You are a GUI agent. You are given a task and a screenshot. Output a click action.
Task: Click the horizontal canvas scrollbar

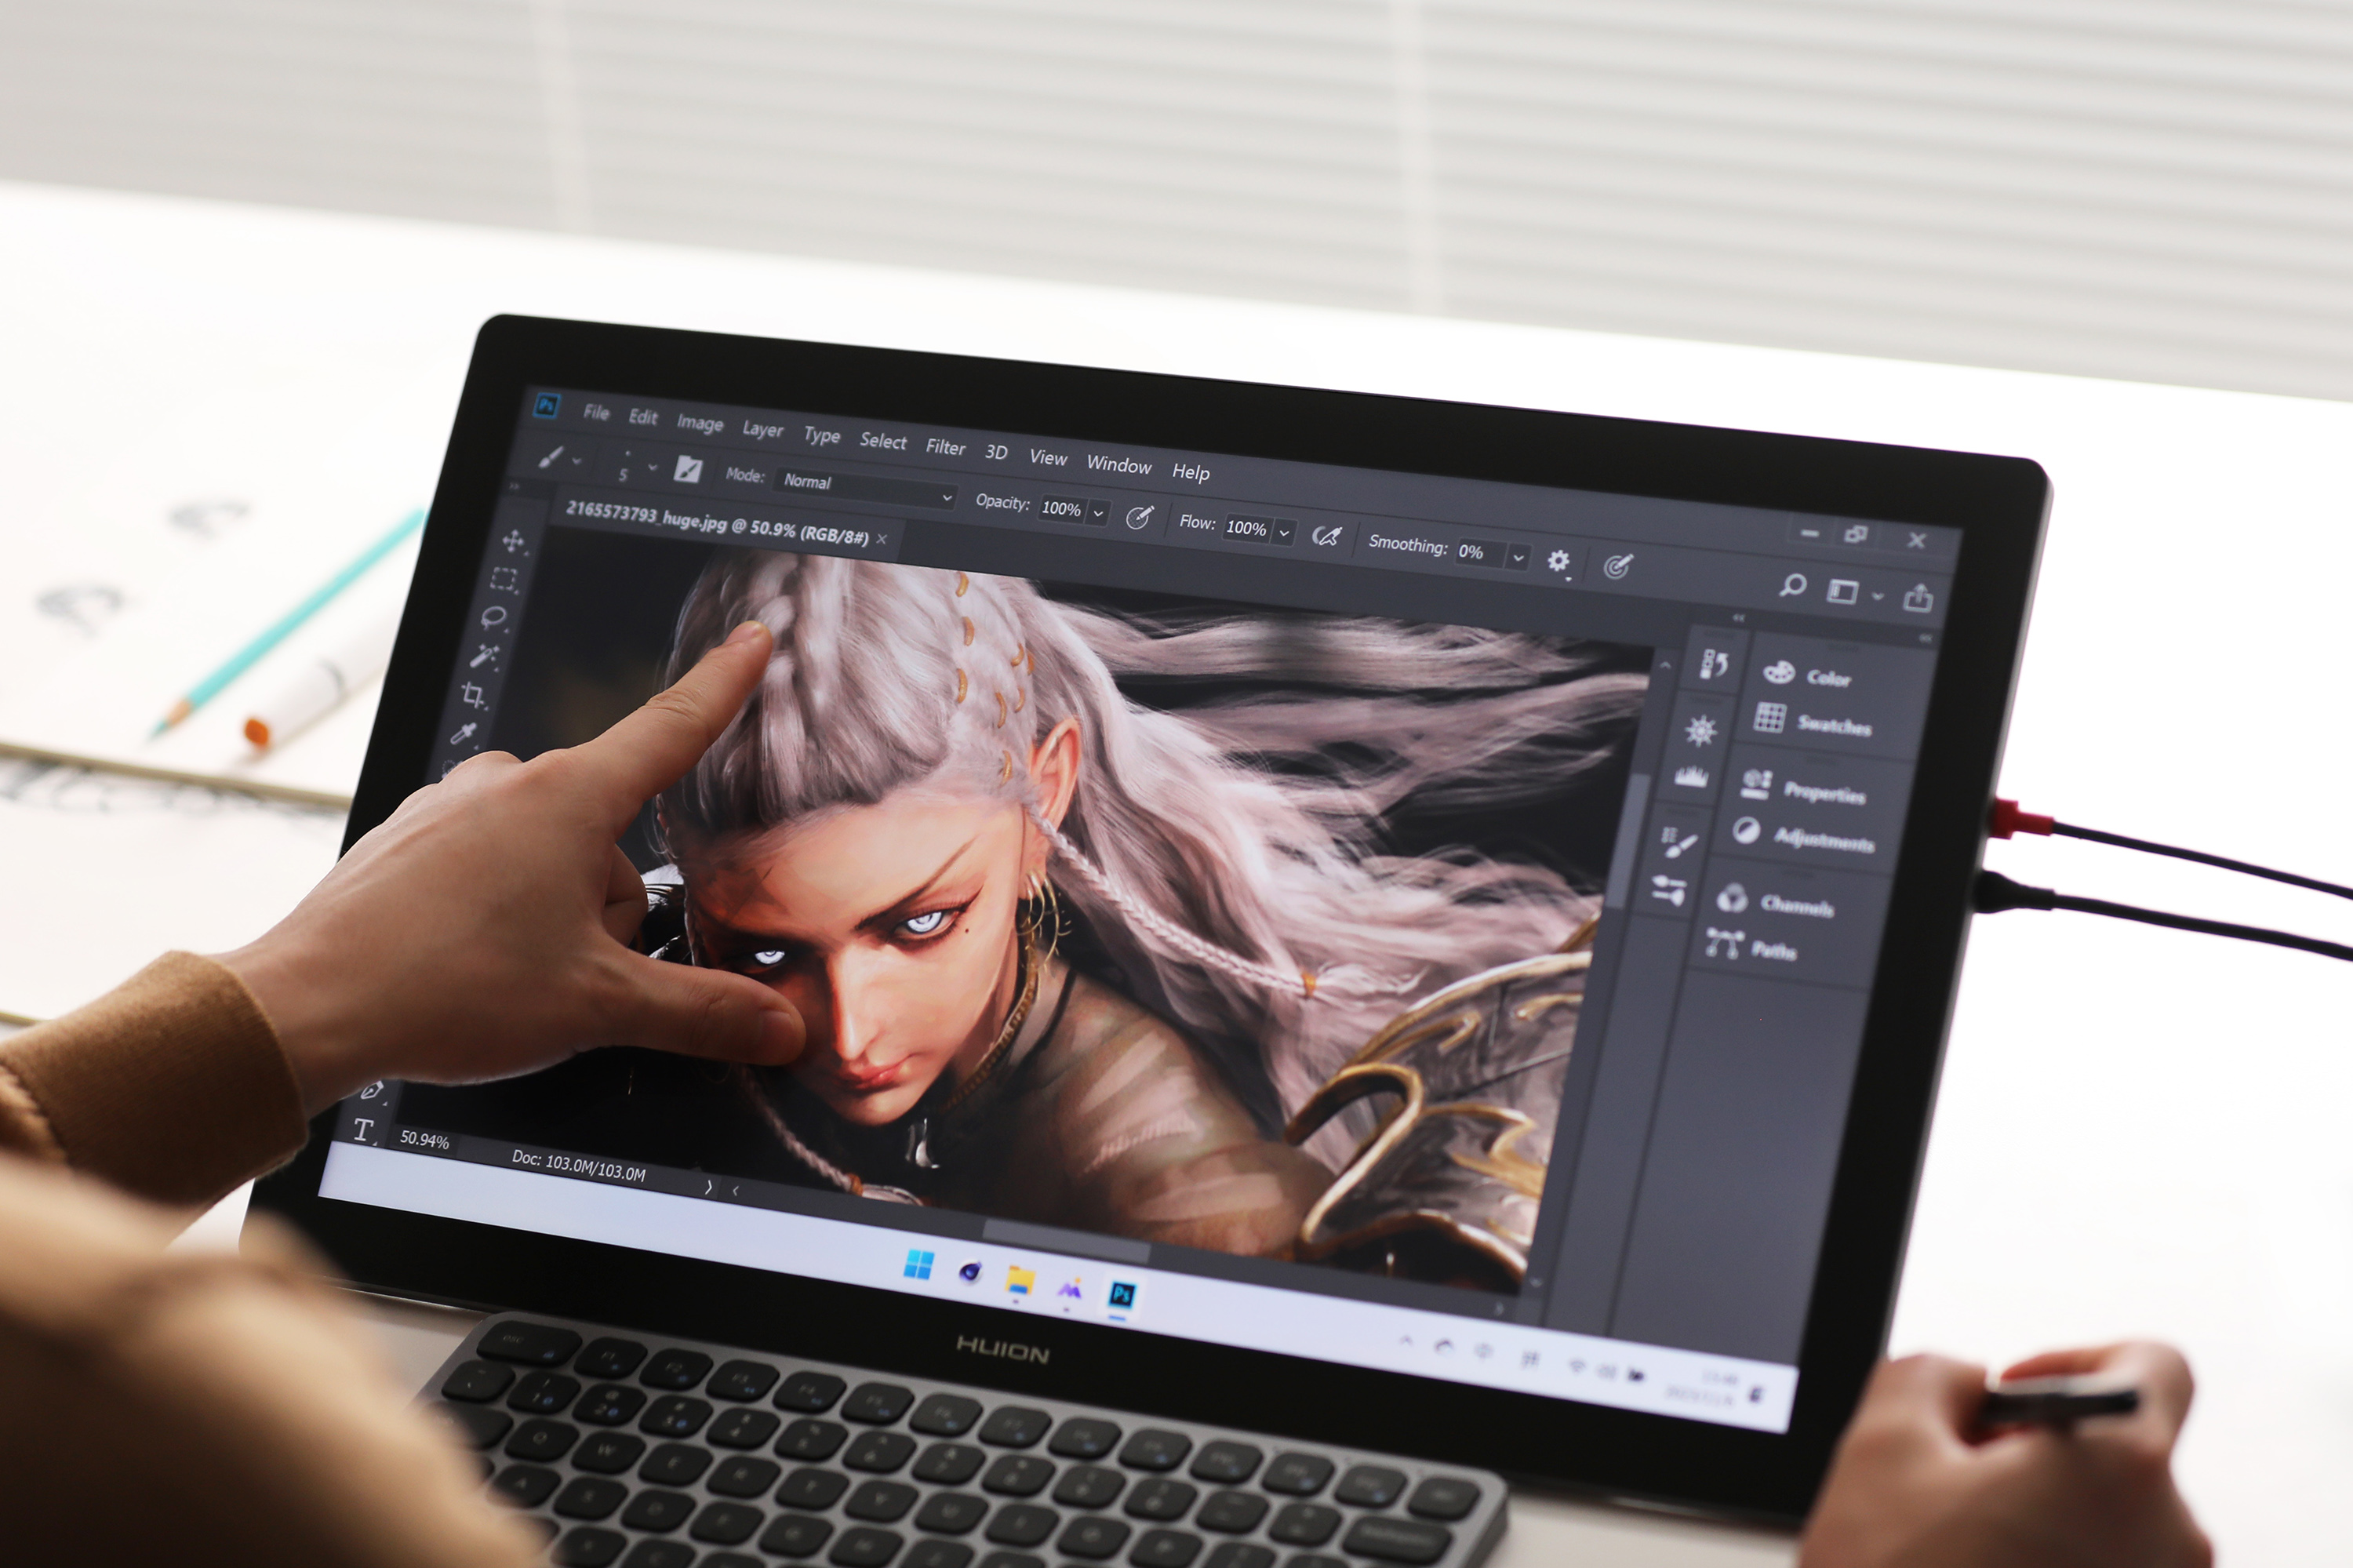tap(1066, 1241)
